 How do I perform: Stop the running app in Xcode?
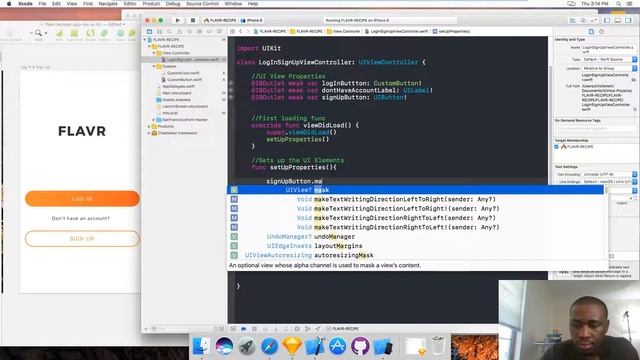193,20
